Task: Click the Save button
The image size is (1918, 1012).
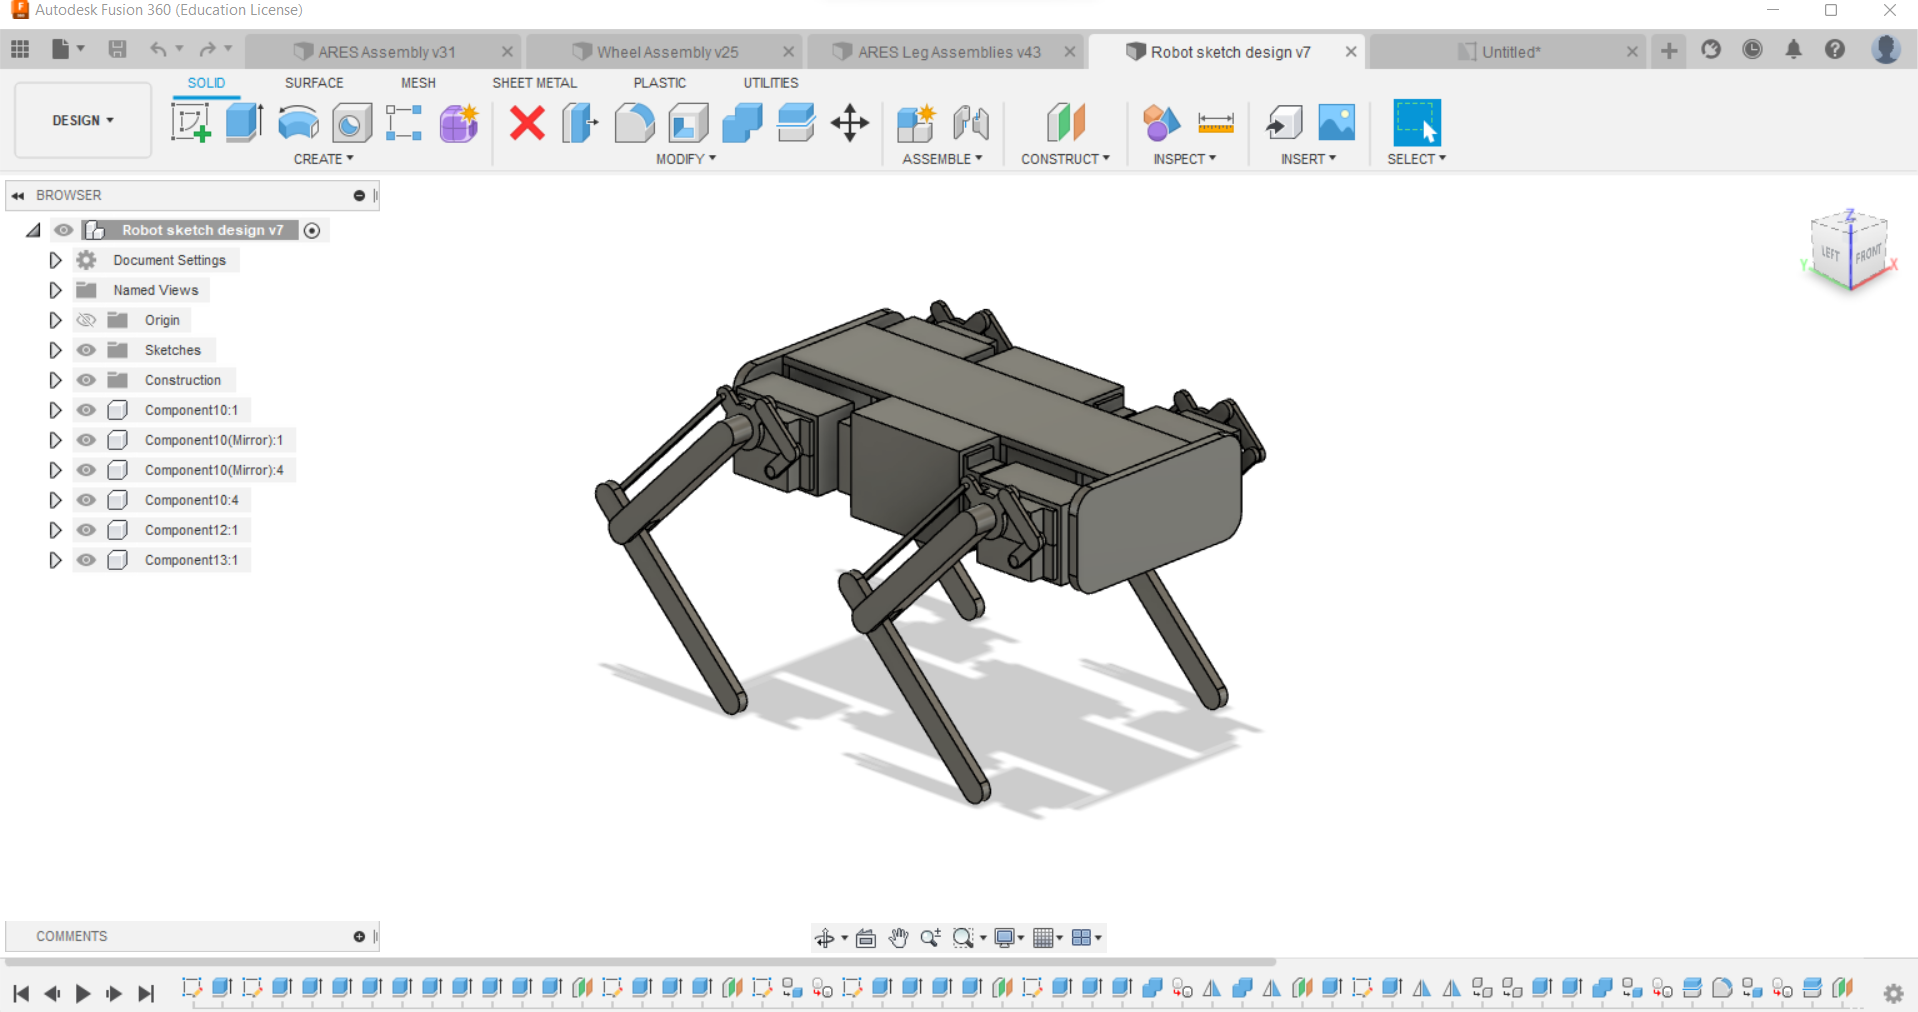Action: [x=117, y=49]
